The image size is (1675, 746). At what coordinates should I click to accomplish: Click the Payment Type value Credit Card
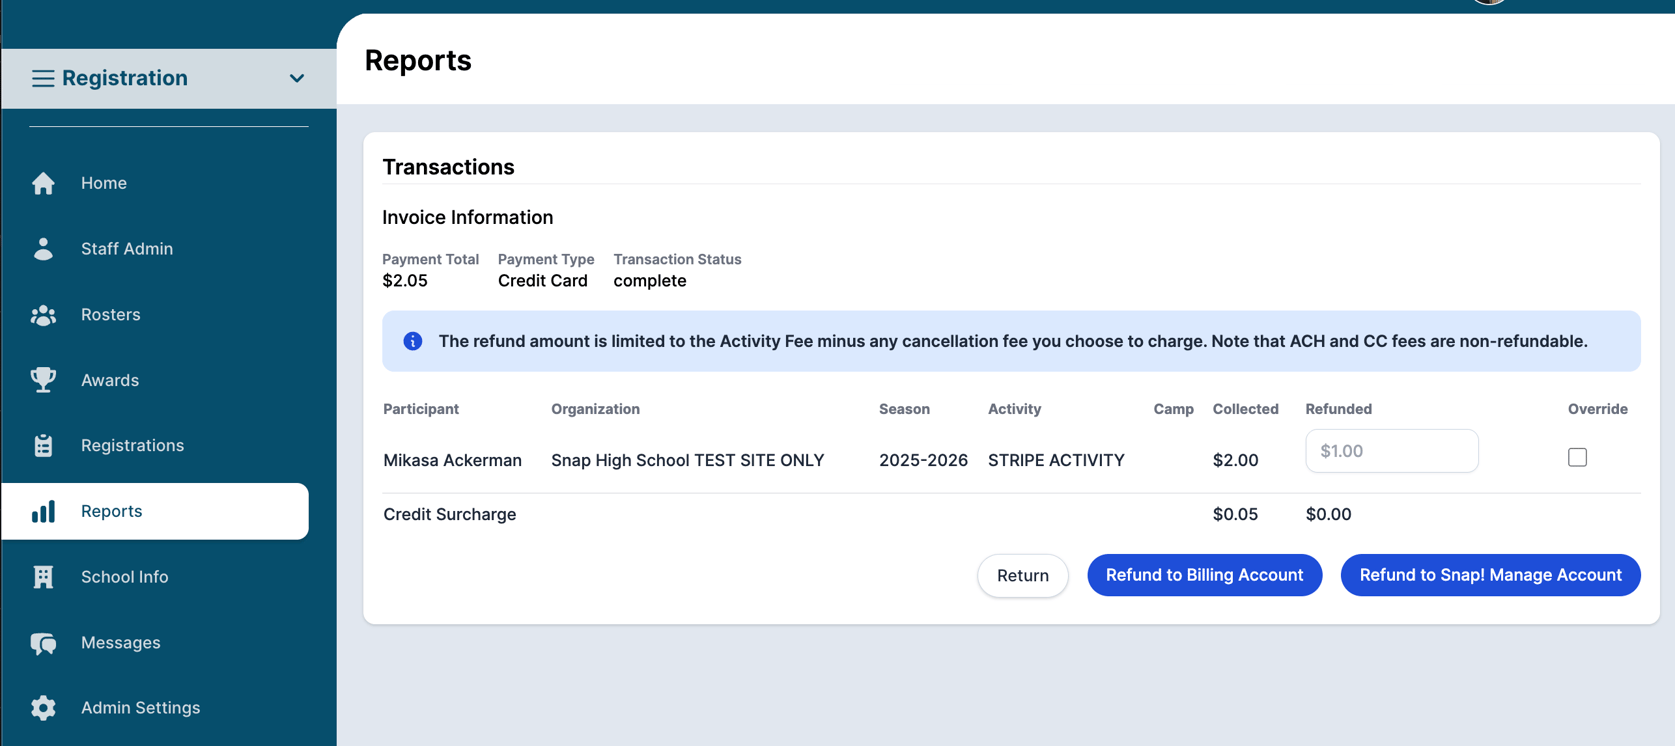pos(543,281)
